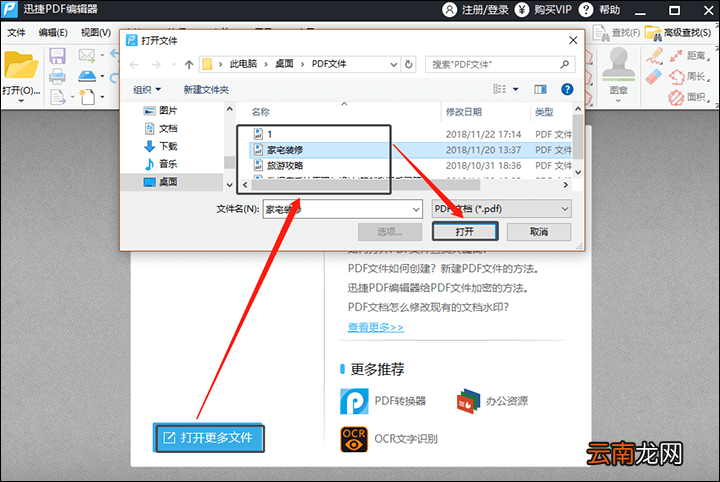Viewport: 720px width, 482px height.
Task: Click the dialog's blue help icon
Action: (567, 89)
